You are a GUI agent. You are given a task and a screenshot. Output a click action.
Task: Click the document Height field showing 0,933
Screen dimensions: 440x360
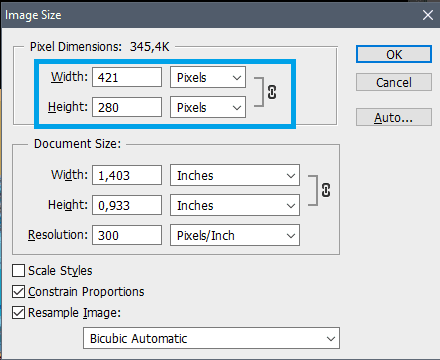[x=127, y=205]
